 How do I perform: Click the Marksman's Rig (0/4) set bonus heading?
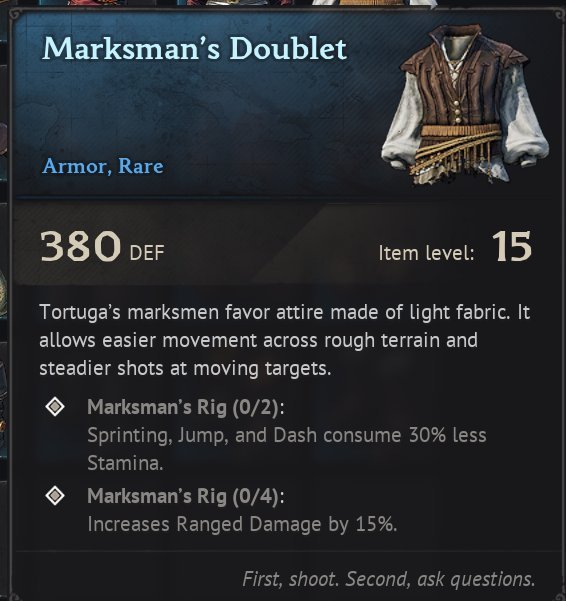pos(186,496)
